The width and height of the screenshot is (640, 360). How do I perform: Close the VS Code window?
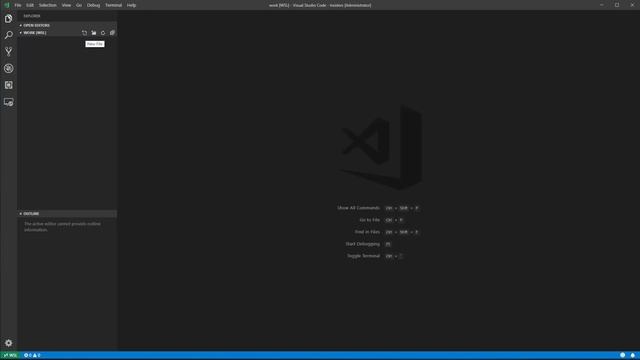tap(632, 5)
